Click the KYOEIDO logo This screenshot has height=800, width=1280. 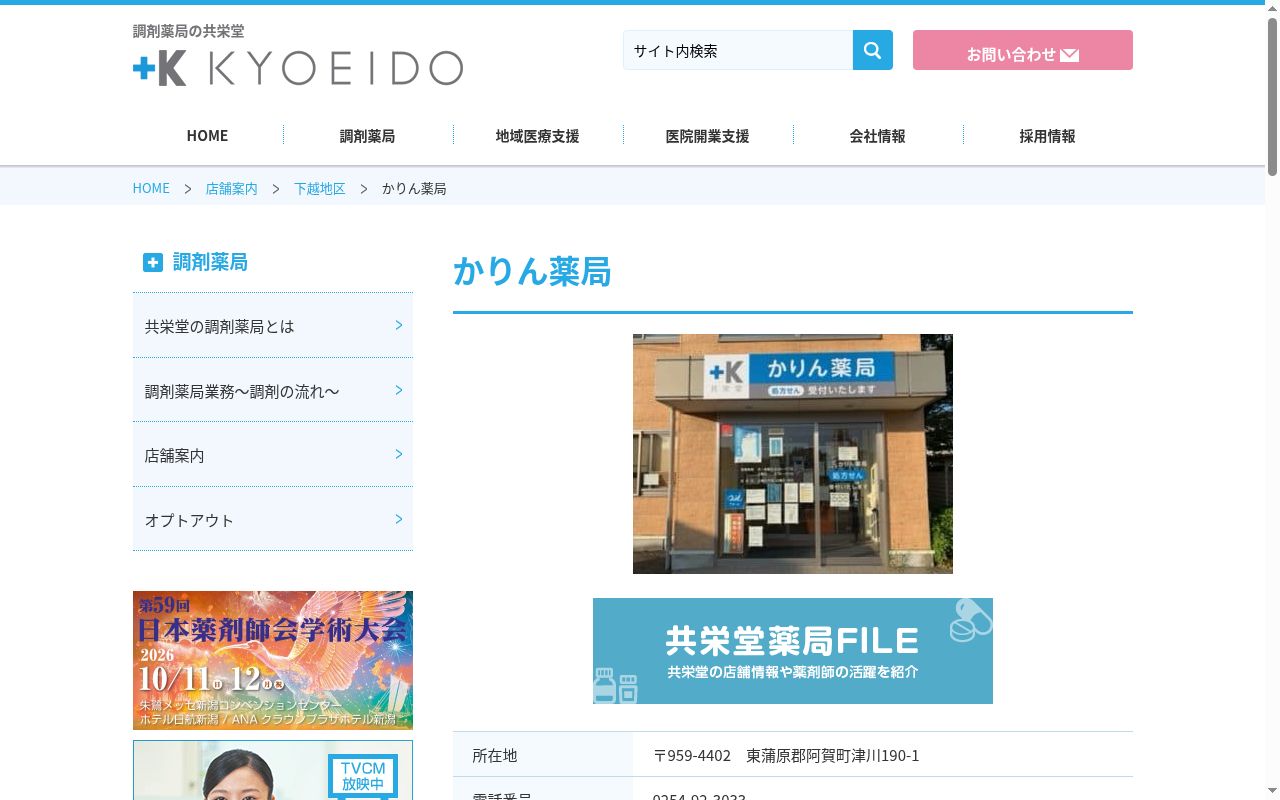298,68
